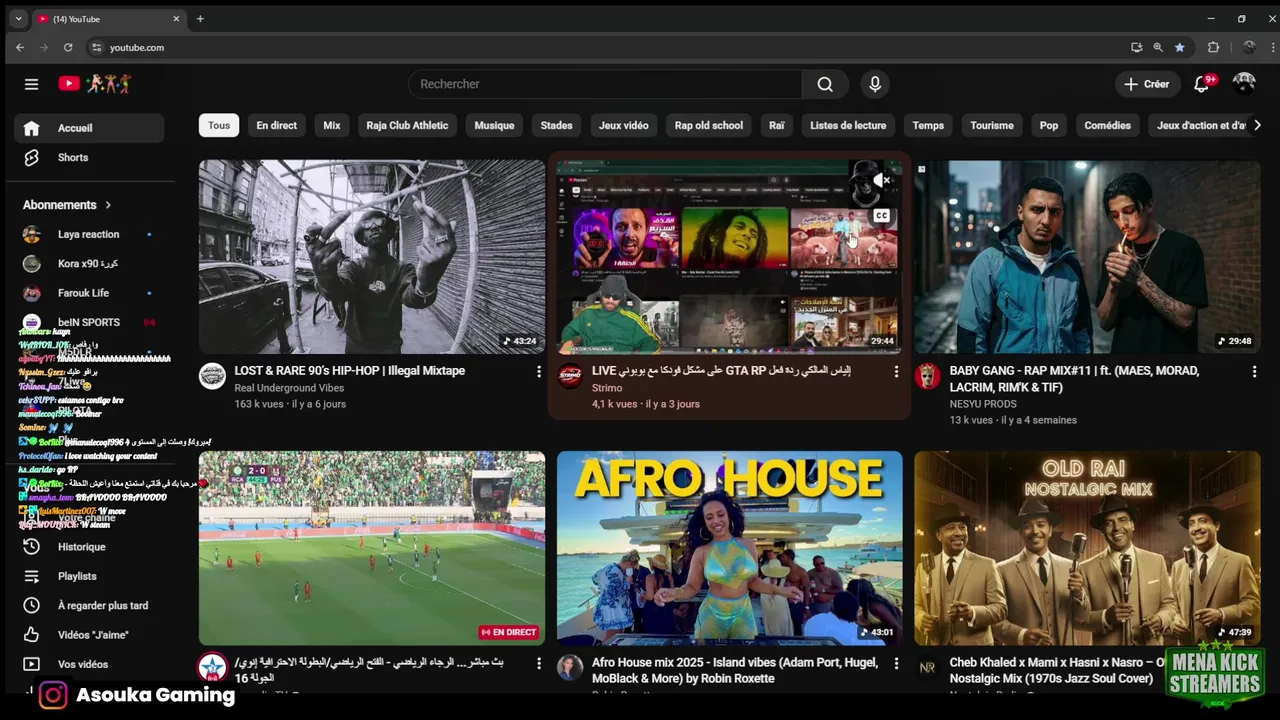Go to Accueil in sidebar
This screenshot has width=1280, height=720.
coord(89,128)
